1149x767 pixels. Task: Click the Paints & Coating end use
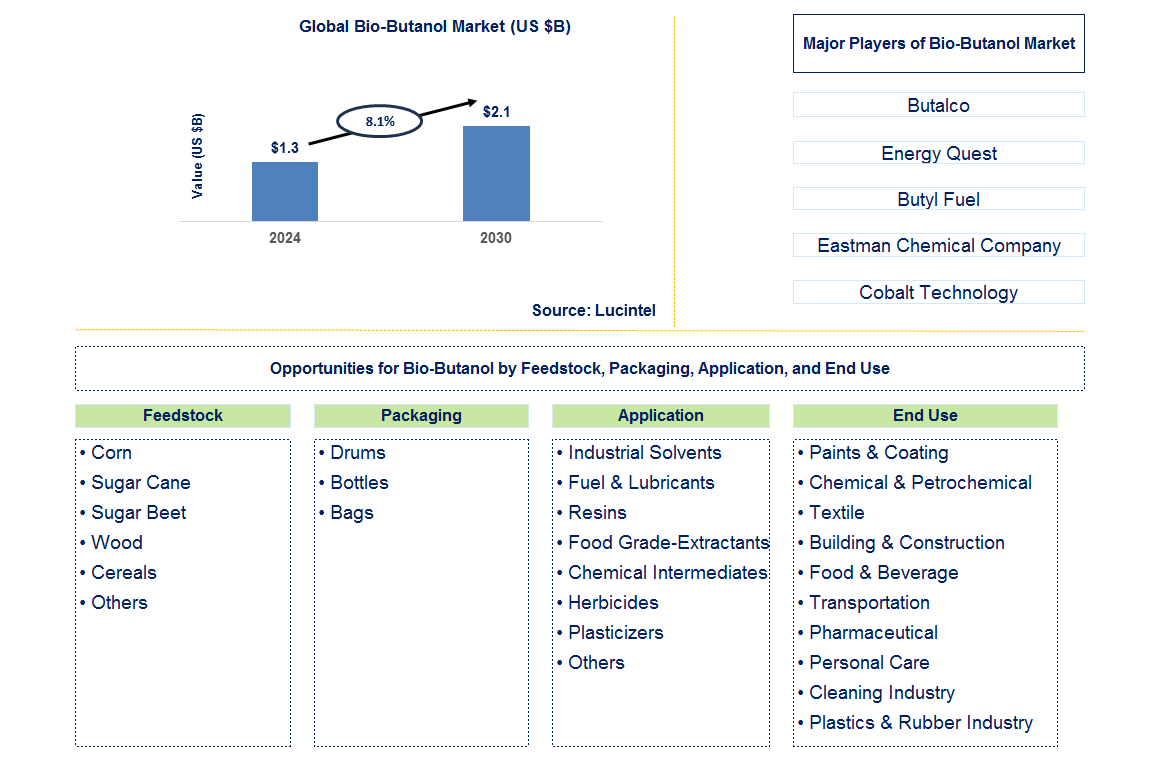(x=878, y=452)
